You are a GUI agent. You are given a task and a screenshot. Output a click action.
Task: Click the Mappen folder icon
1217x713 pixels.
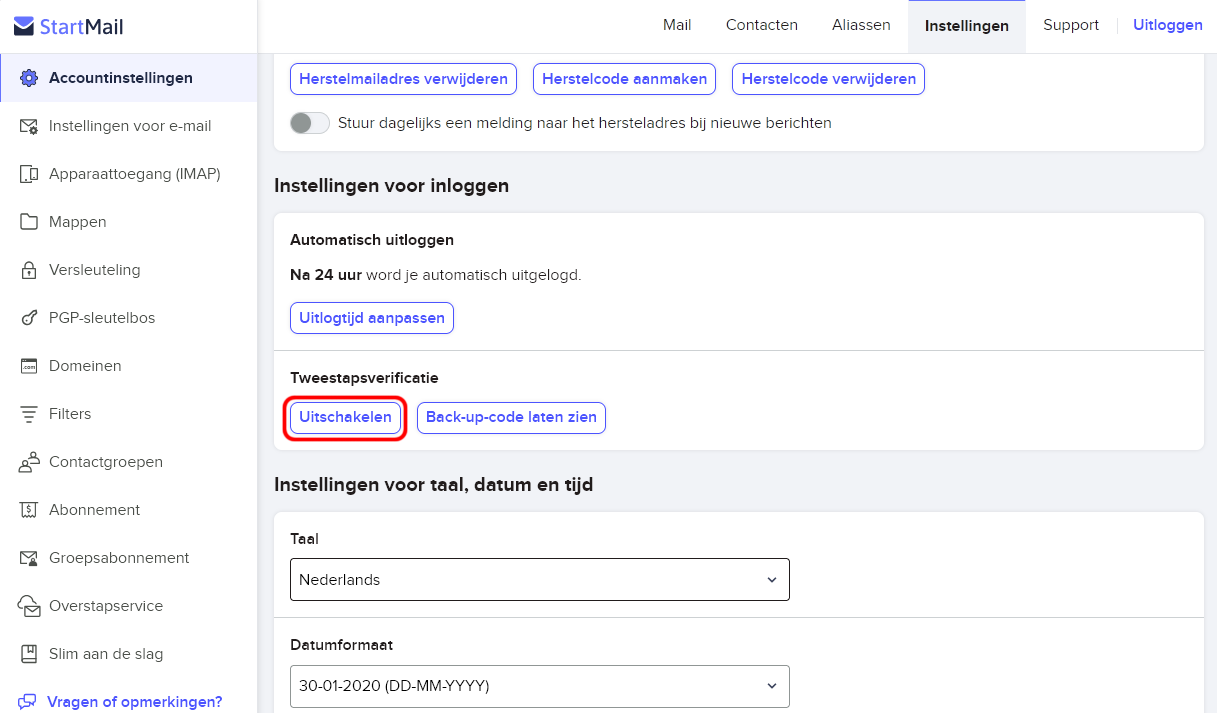click(x=29, y=222)
